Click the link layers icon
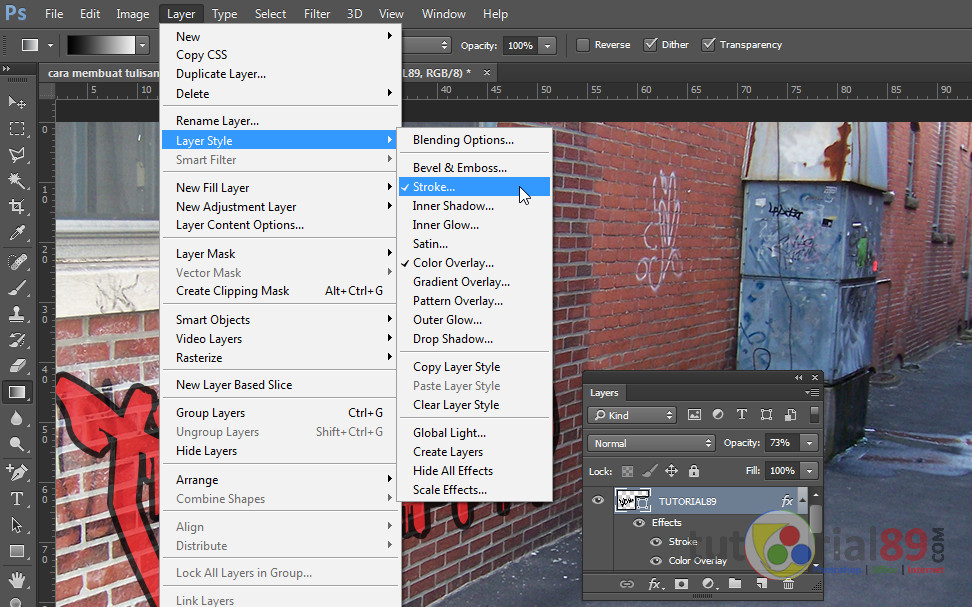The width and height of the screenshot is (972, 607). (627, 584)
